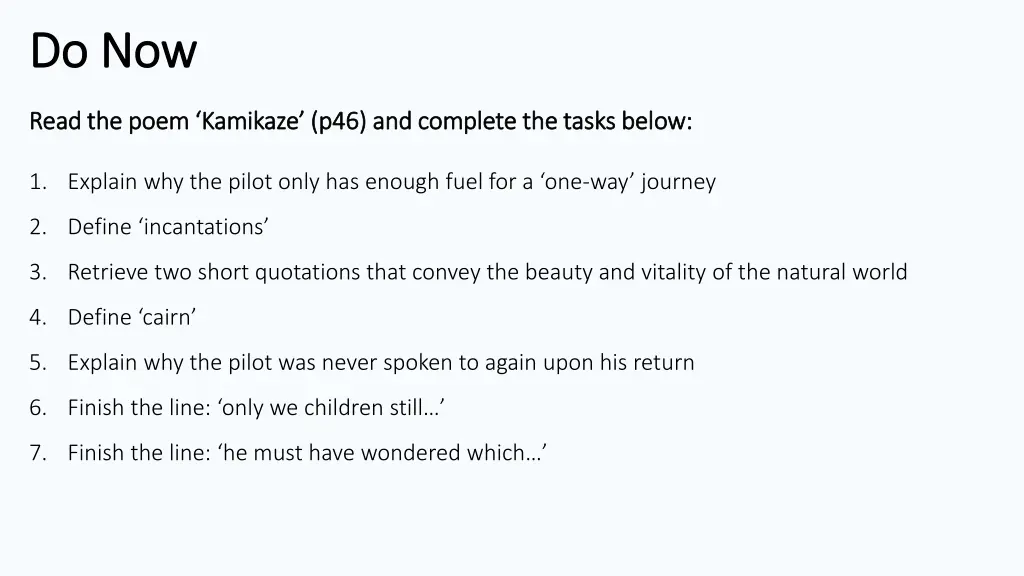
Task: Click list number 1
Action: (x=38, y=182)
